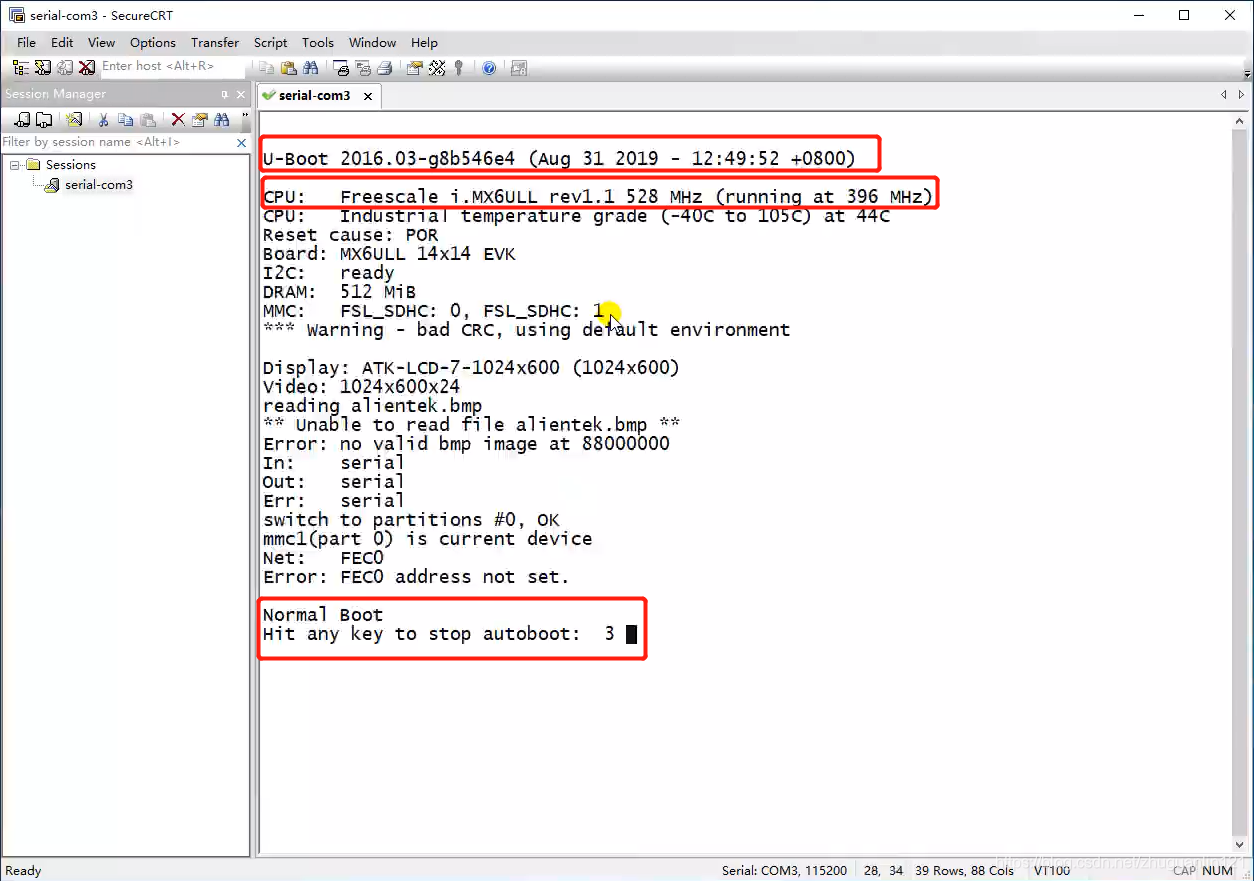Click the Paste icon in main toolbar

tap(289, 68)
